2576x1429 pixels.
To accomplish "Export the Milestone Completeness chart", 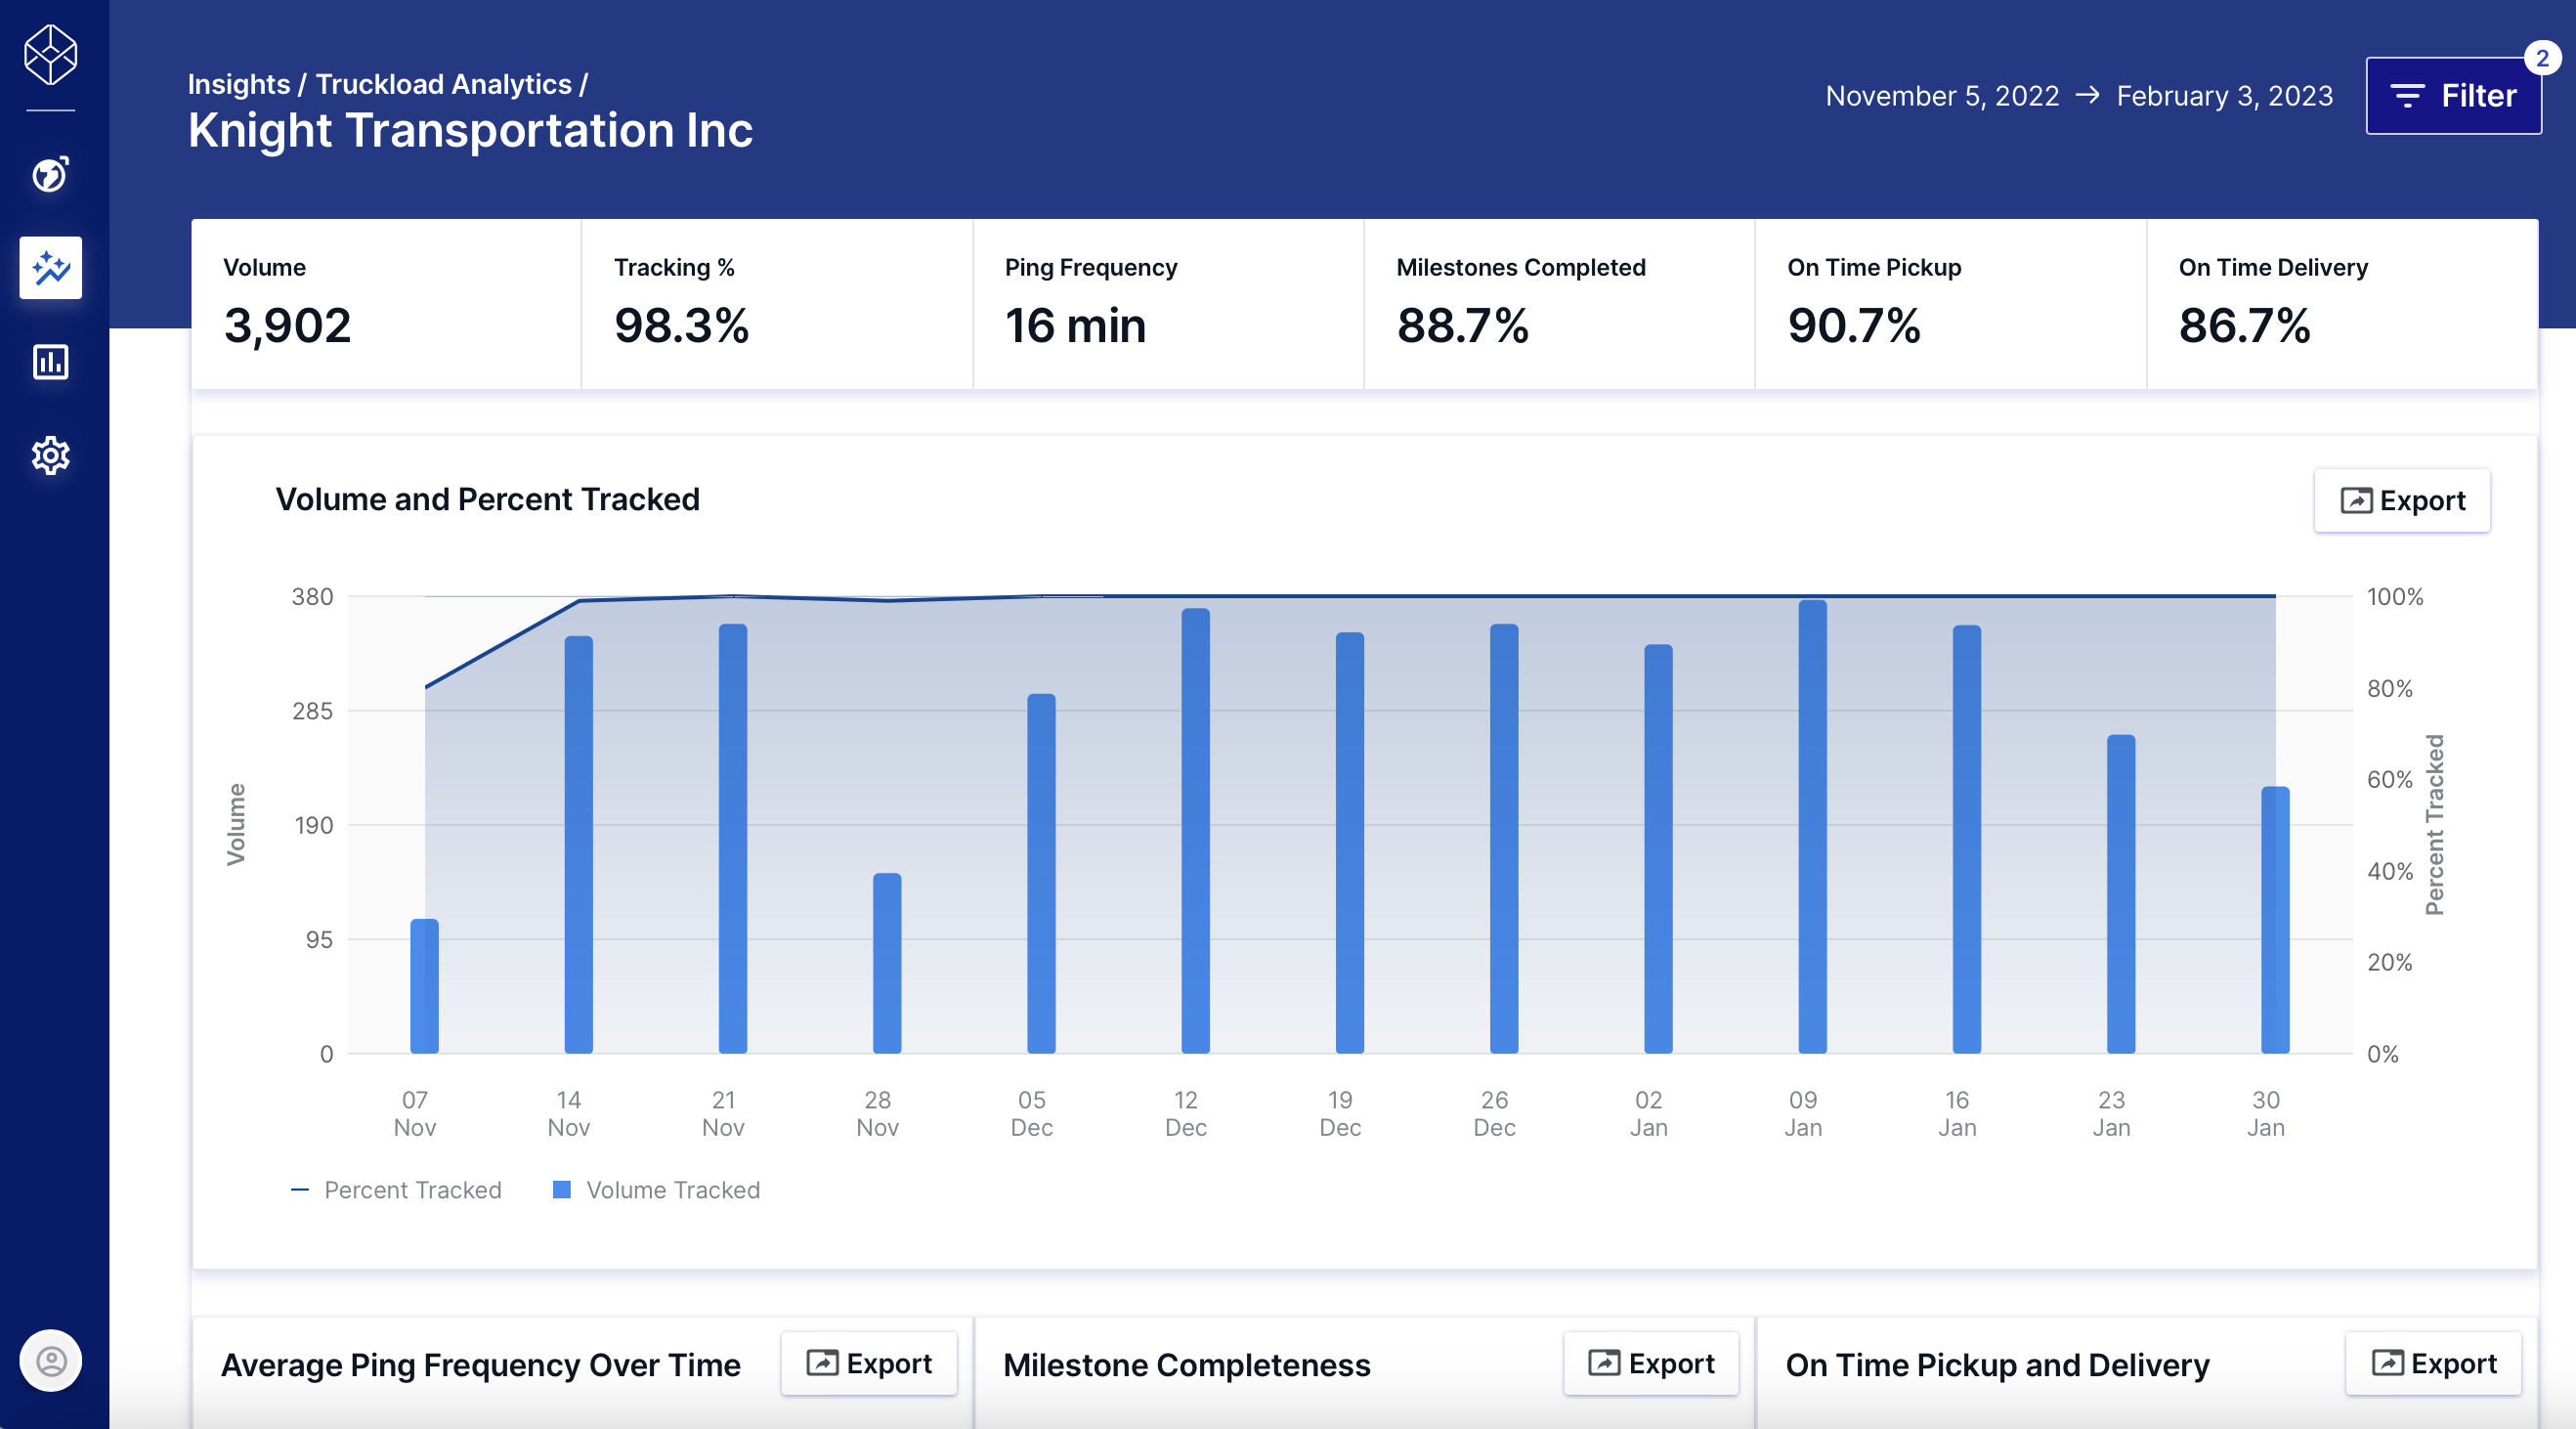I will pyautogui.click(x=1650, y=1363).
